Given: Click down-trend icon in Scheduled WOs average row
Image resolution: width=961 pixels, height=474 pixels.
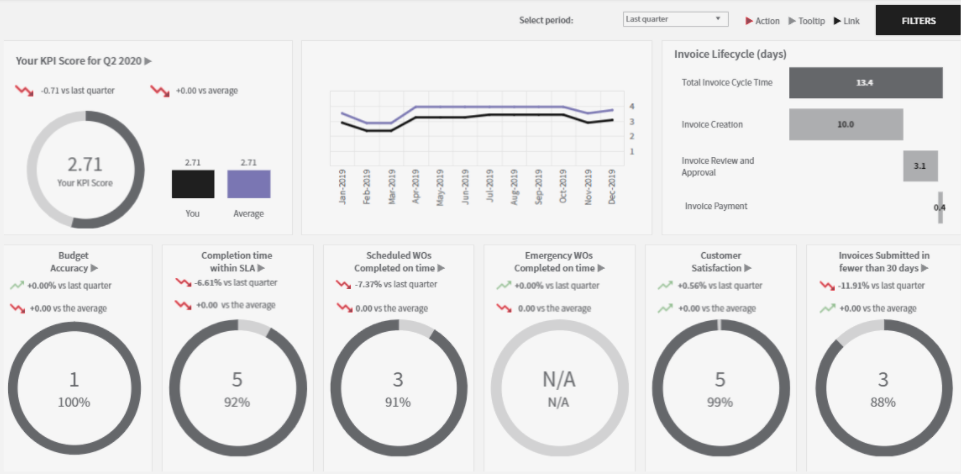Looking at the screenshot, I should click(344, 308).
